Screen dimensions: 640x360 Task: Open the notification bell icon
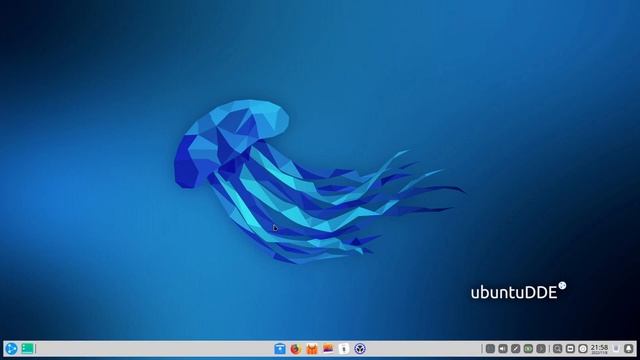click(x=629, y=349)
